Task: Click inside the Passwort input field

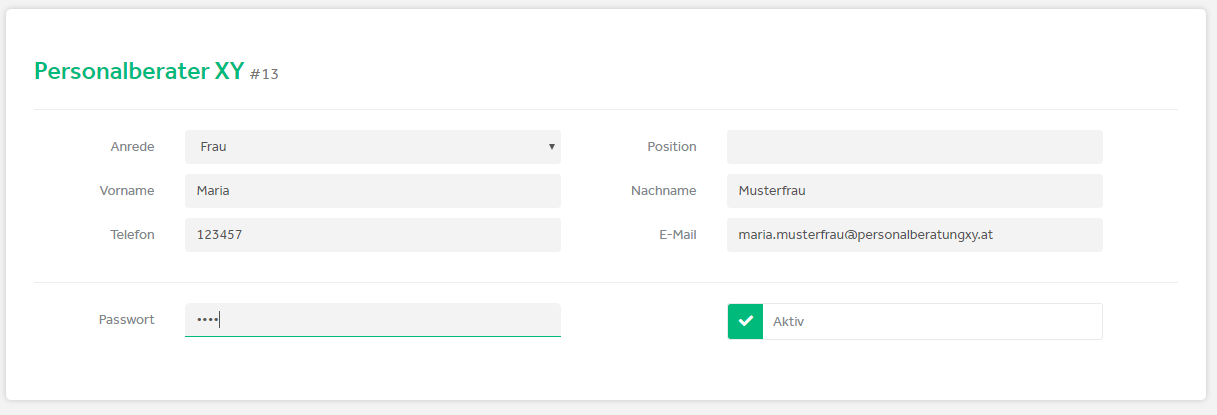Action: point(373,320)
